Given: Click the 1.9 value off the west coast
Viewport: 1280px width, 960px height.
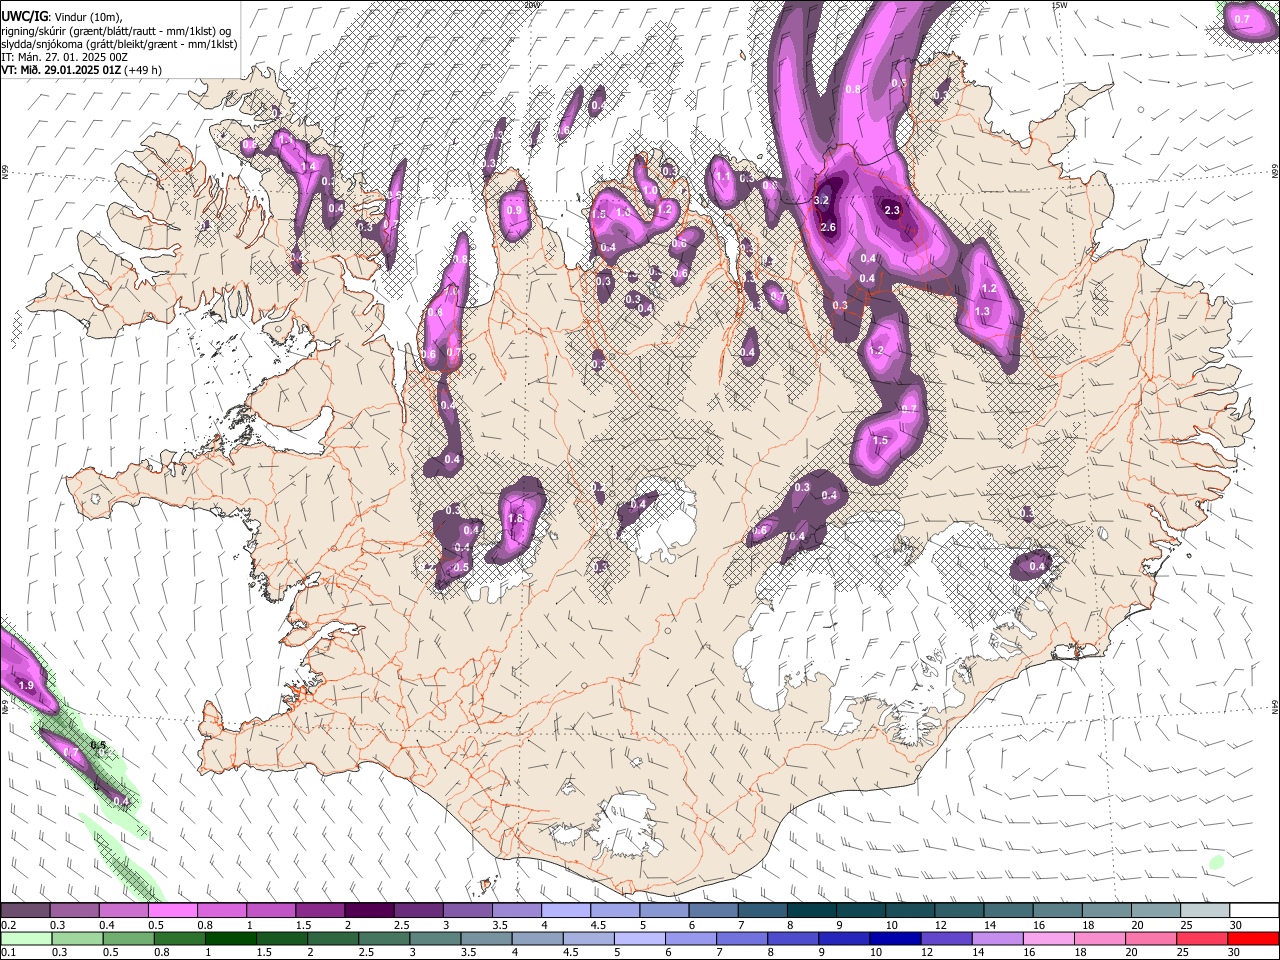Looking at the screenshot, I should (26, 685).
